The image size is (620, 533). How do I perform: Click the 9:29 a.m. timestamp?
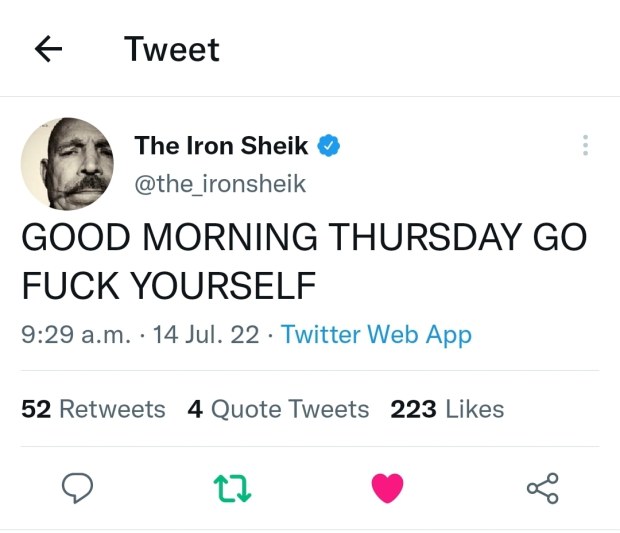(76, 335)
